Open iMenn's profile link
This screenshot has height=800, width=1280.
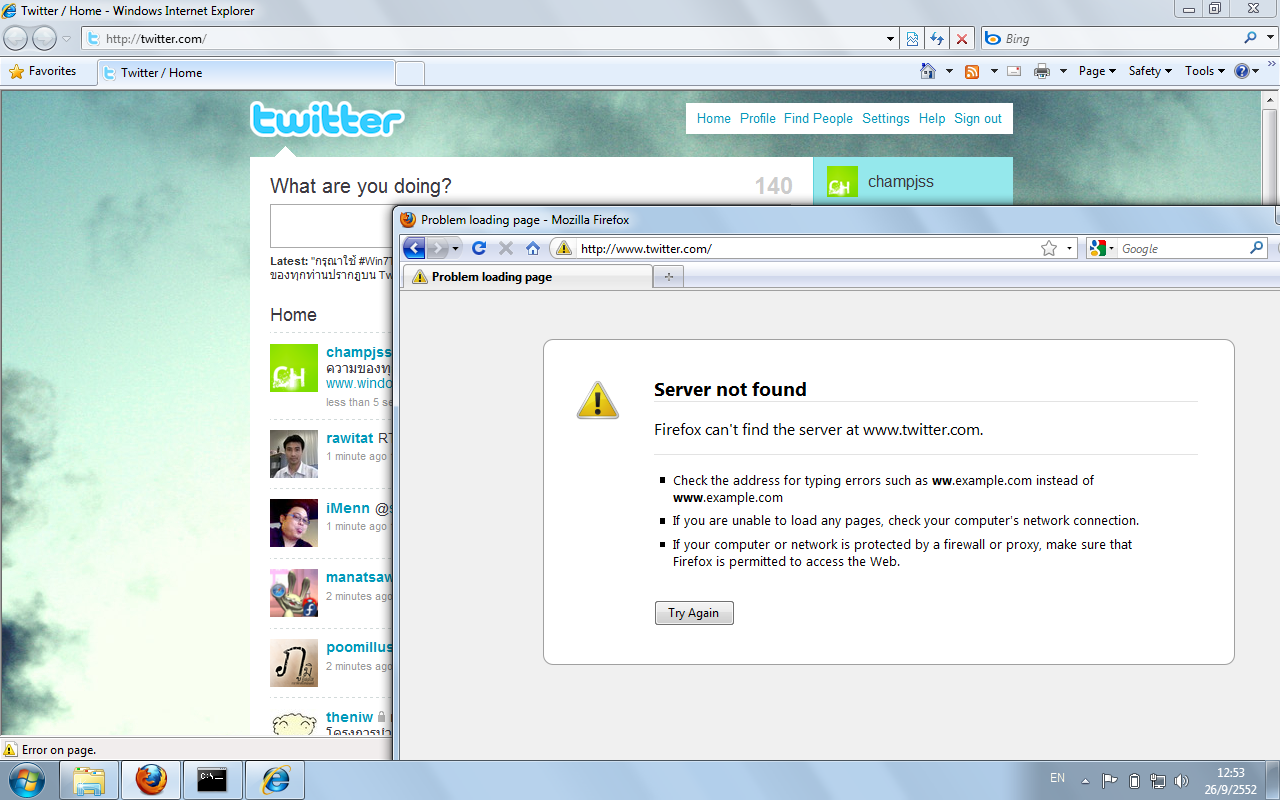(x=348, y=508)
